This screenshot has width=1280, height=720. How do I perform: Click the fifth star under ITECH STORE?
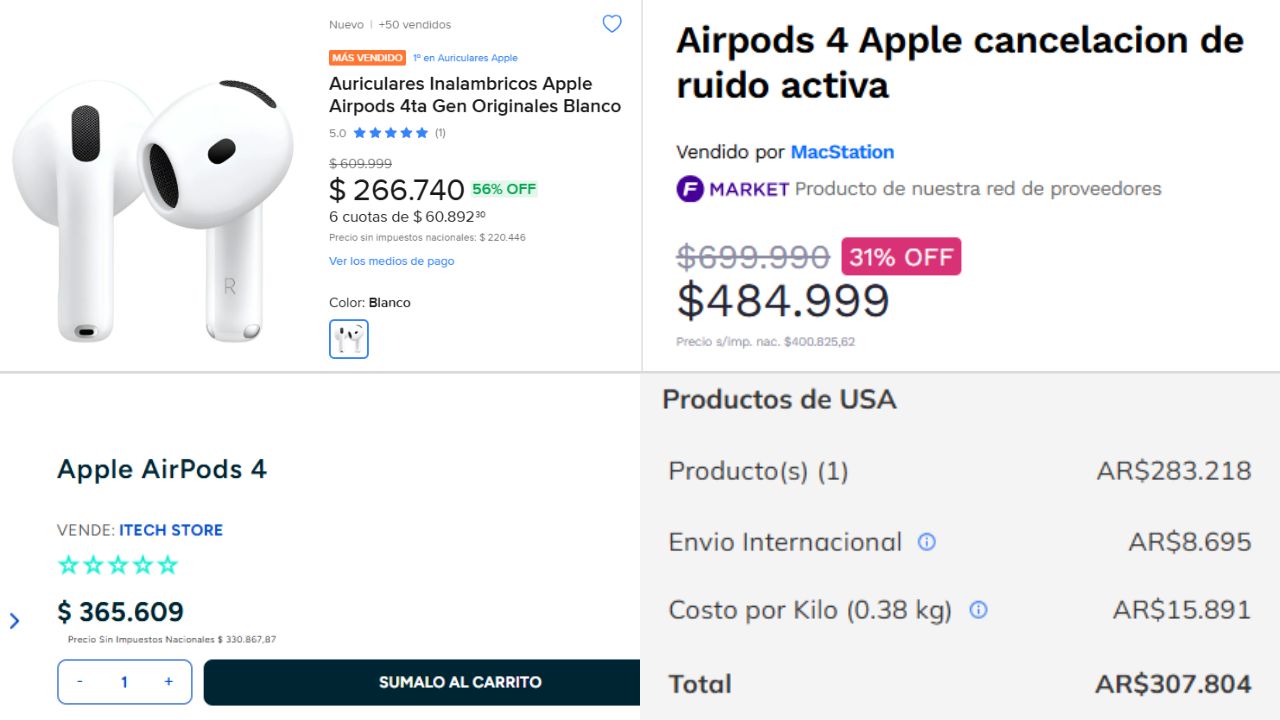point(168,565)
